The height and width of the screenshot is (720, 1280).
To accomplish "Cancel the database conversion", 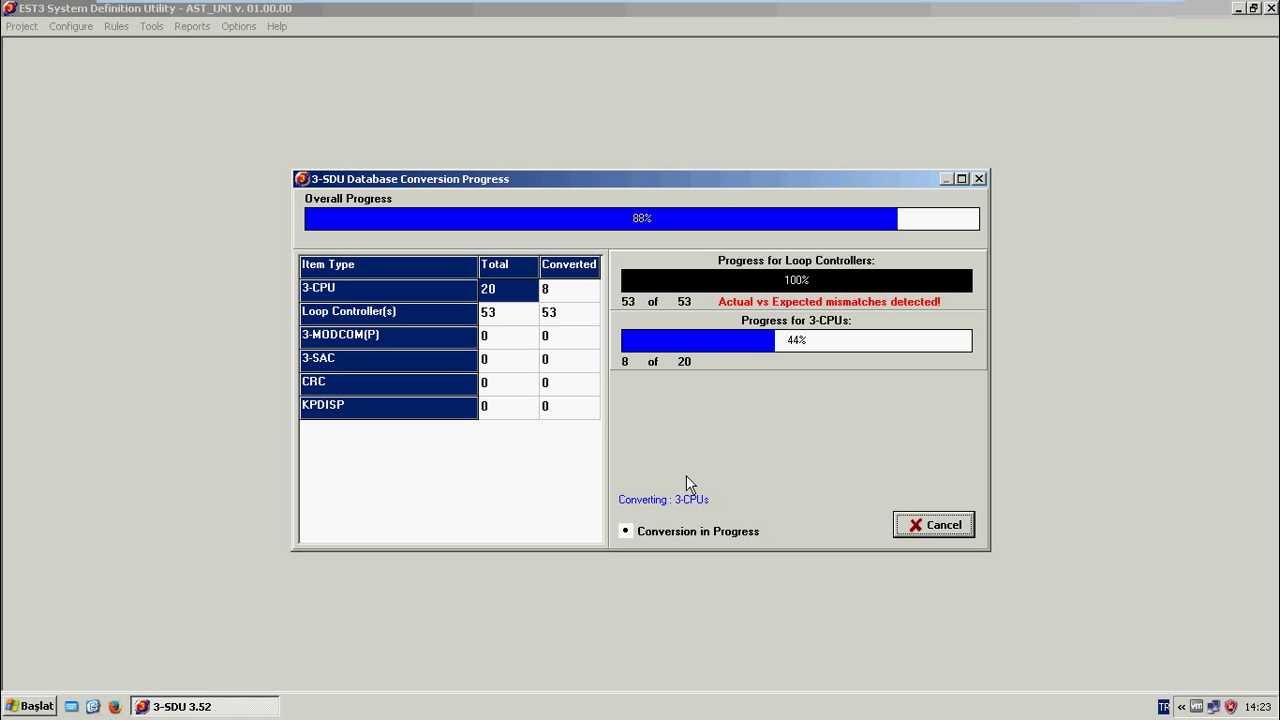I will pos(933,525).
